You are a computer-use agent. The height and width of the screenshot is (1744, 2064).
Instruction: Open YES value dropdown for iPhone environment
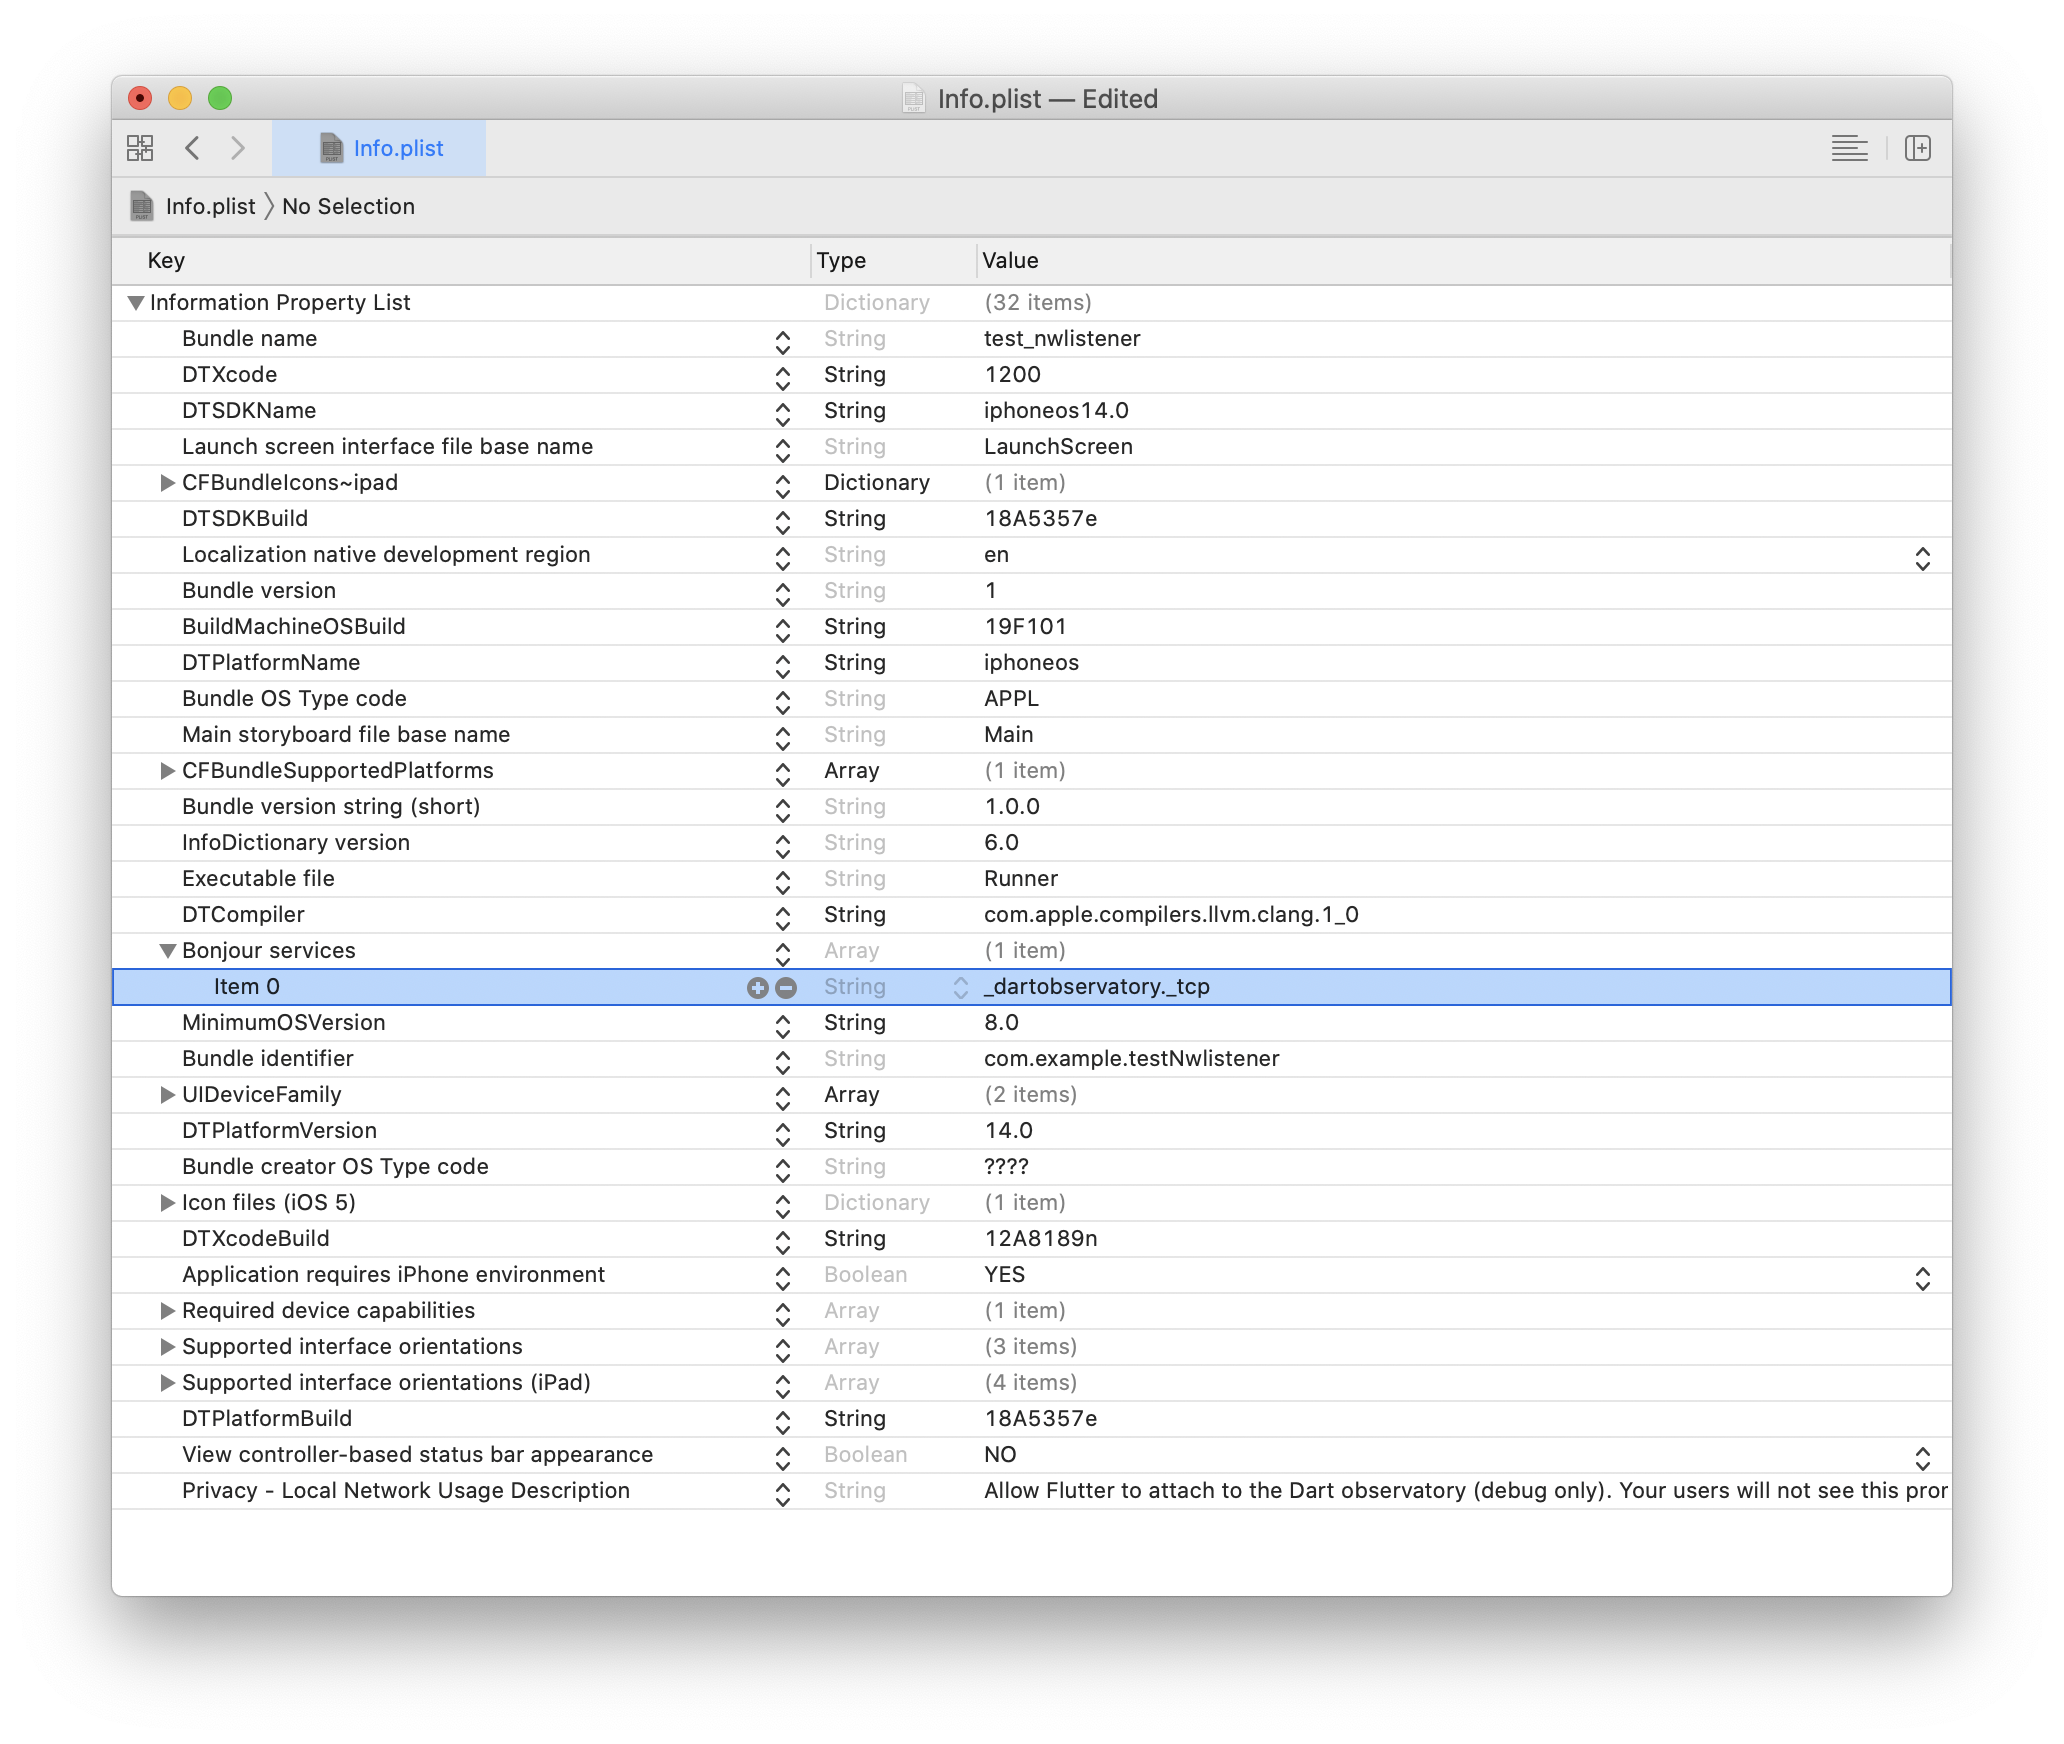(1922, 1278)
